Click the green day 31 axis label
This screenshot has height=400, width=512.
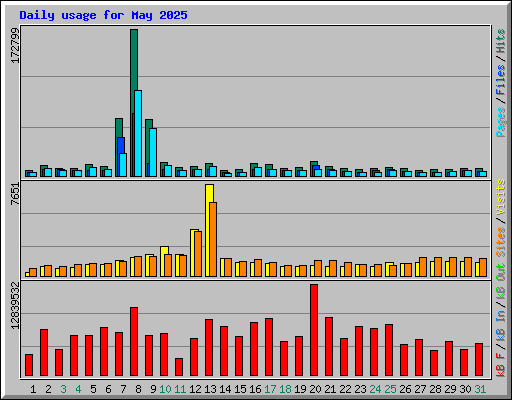pyautogui.click(x=480, y=389)
